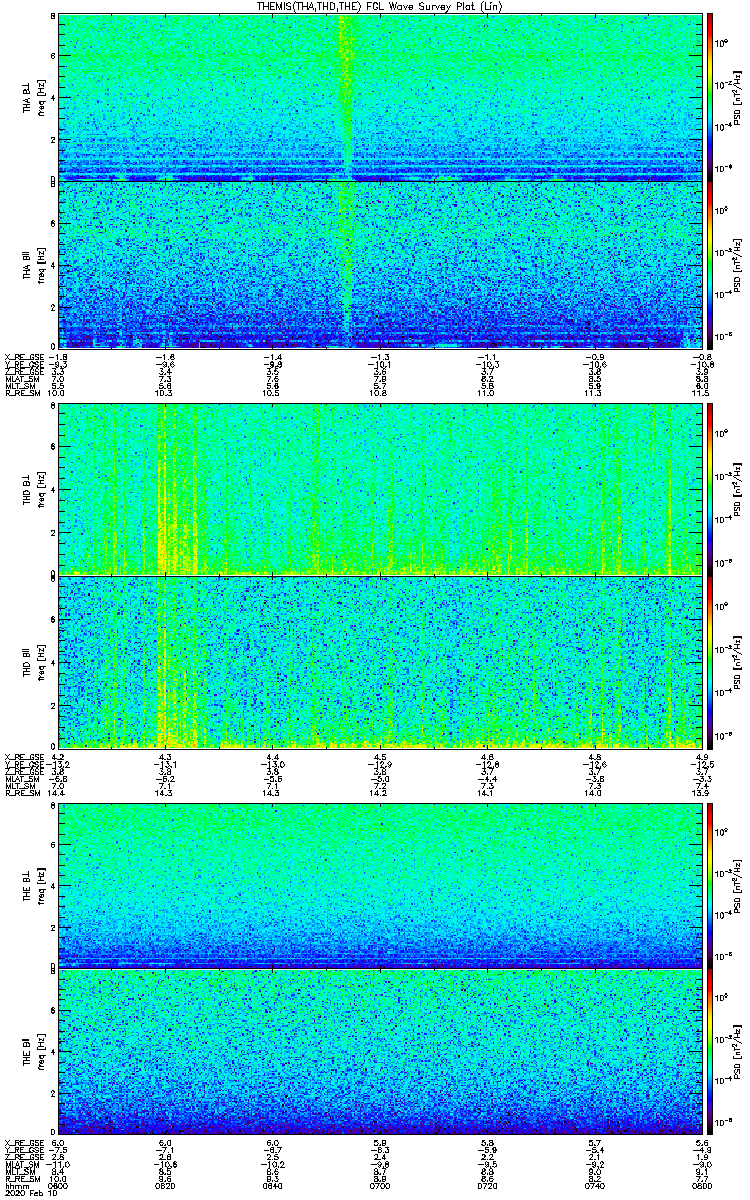The image size is (750, 1200).
Task: Click the color bar beside THE BL panel
Action: (710, 884)
